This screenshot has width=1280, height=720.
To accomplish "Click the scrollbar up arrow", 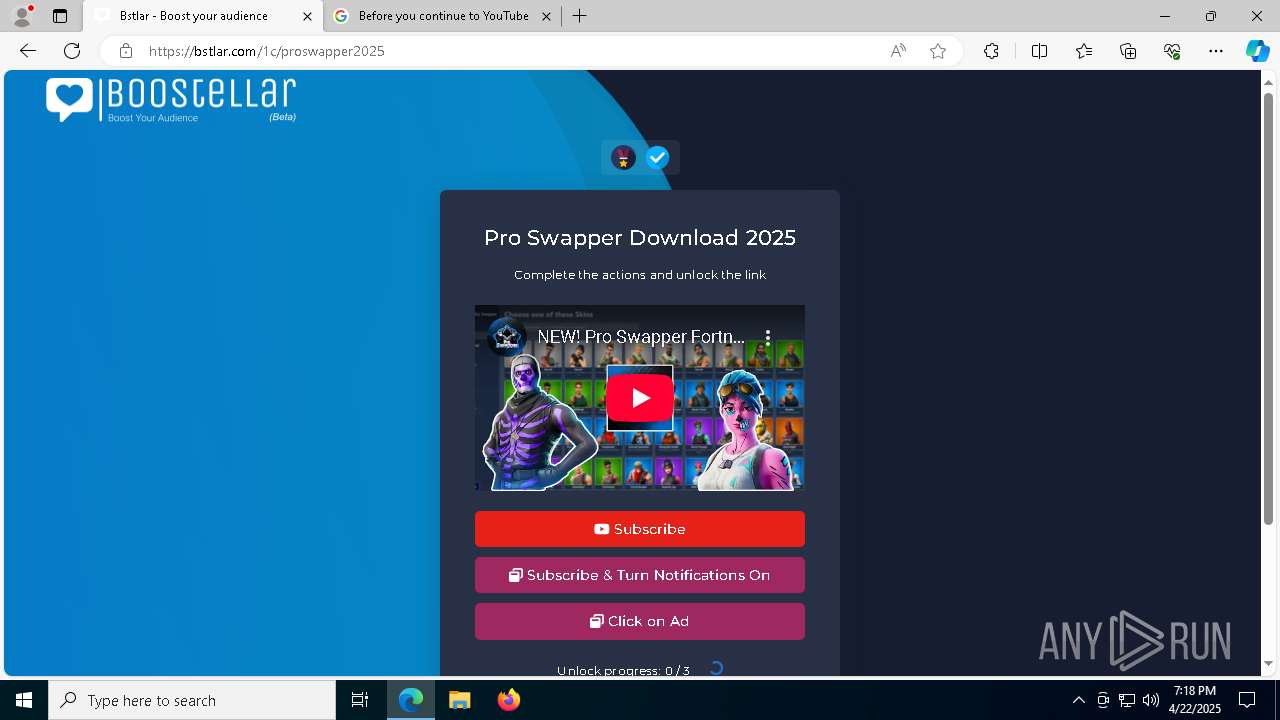I will 1269,81.
